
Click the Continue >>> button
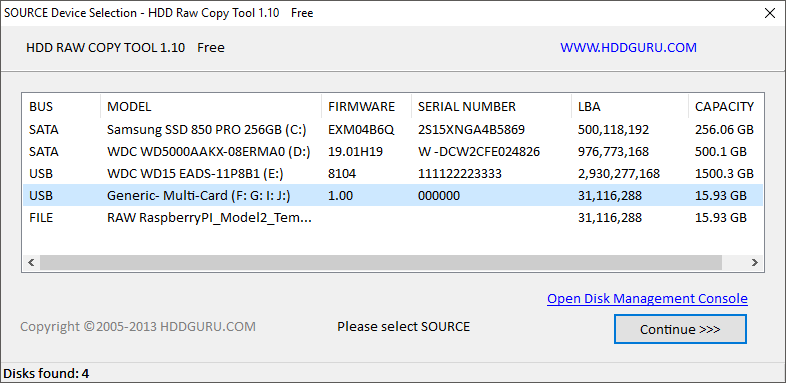click(680, 329)
